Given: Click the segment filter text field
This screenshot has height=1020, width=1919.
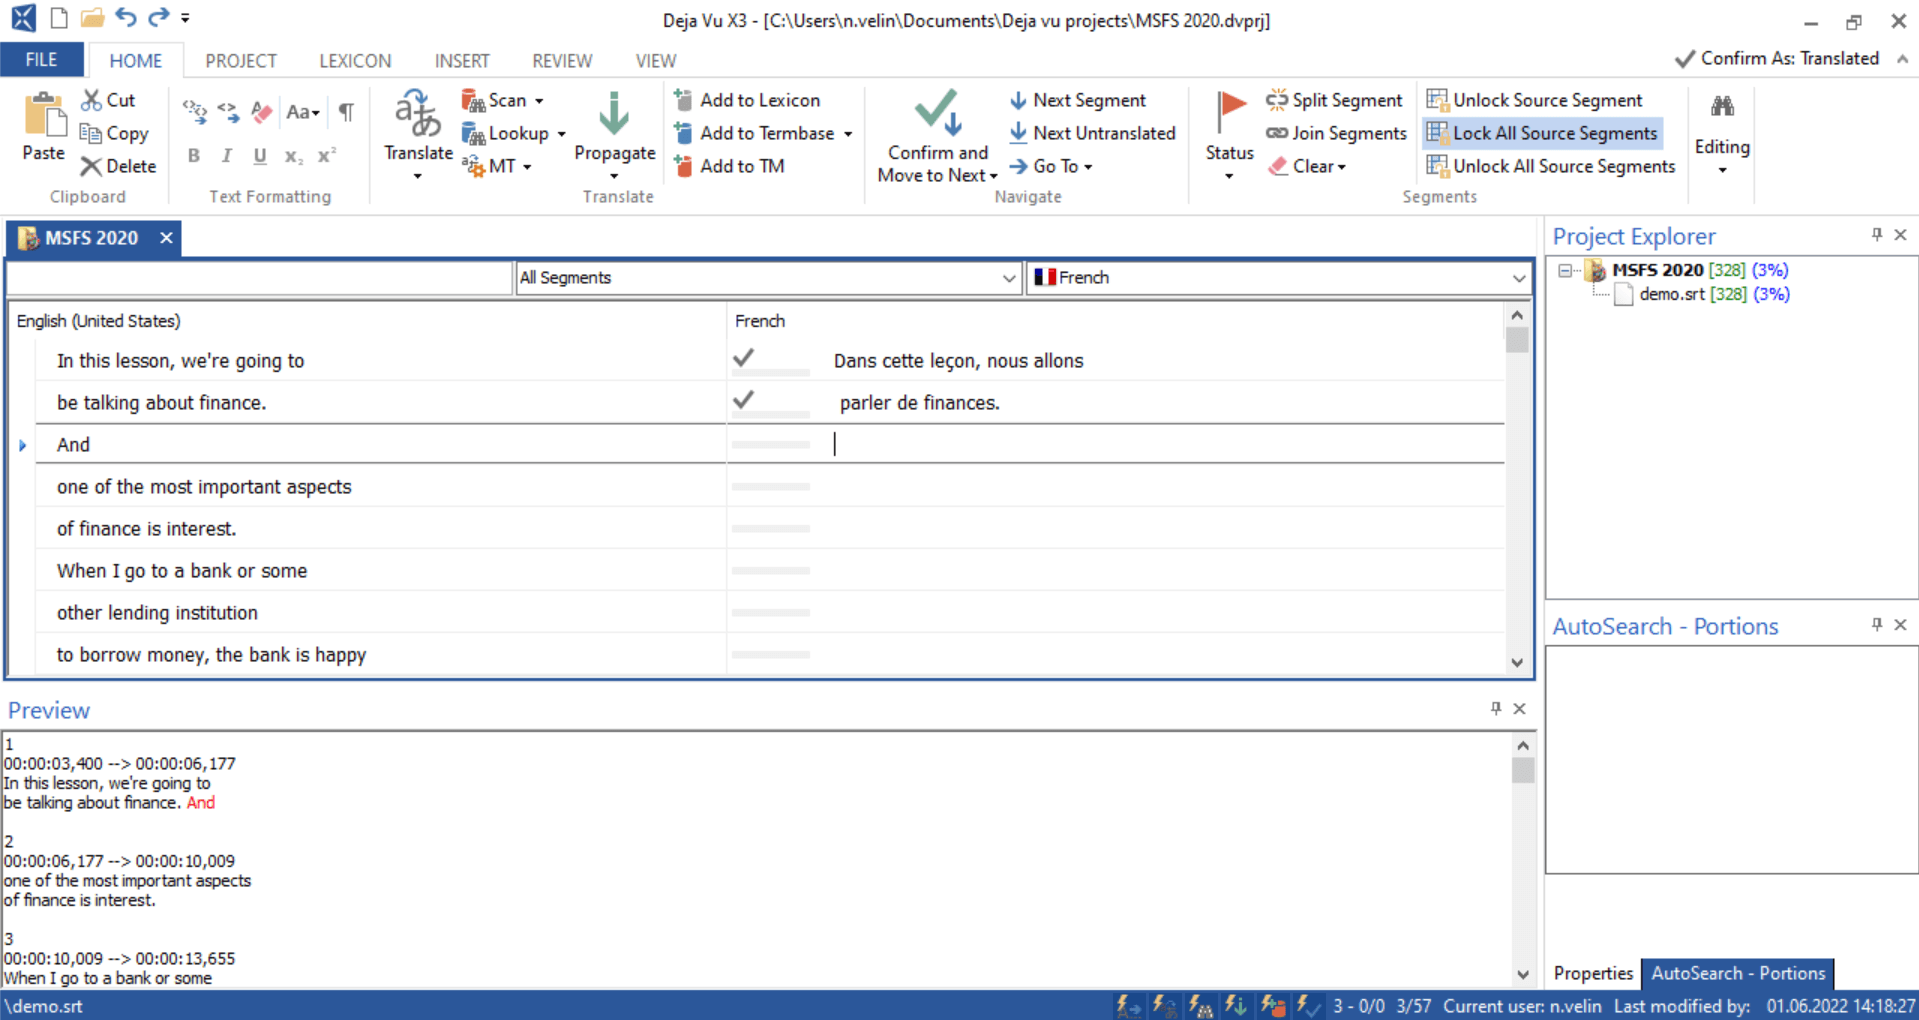Looking at the screenshot, I should click(260, 278).
